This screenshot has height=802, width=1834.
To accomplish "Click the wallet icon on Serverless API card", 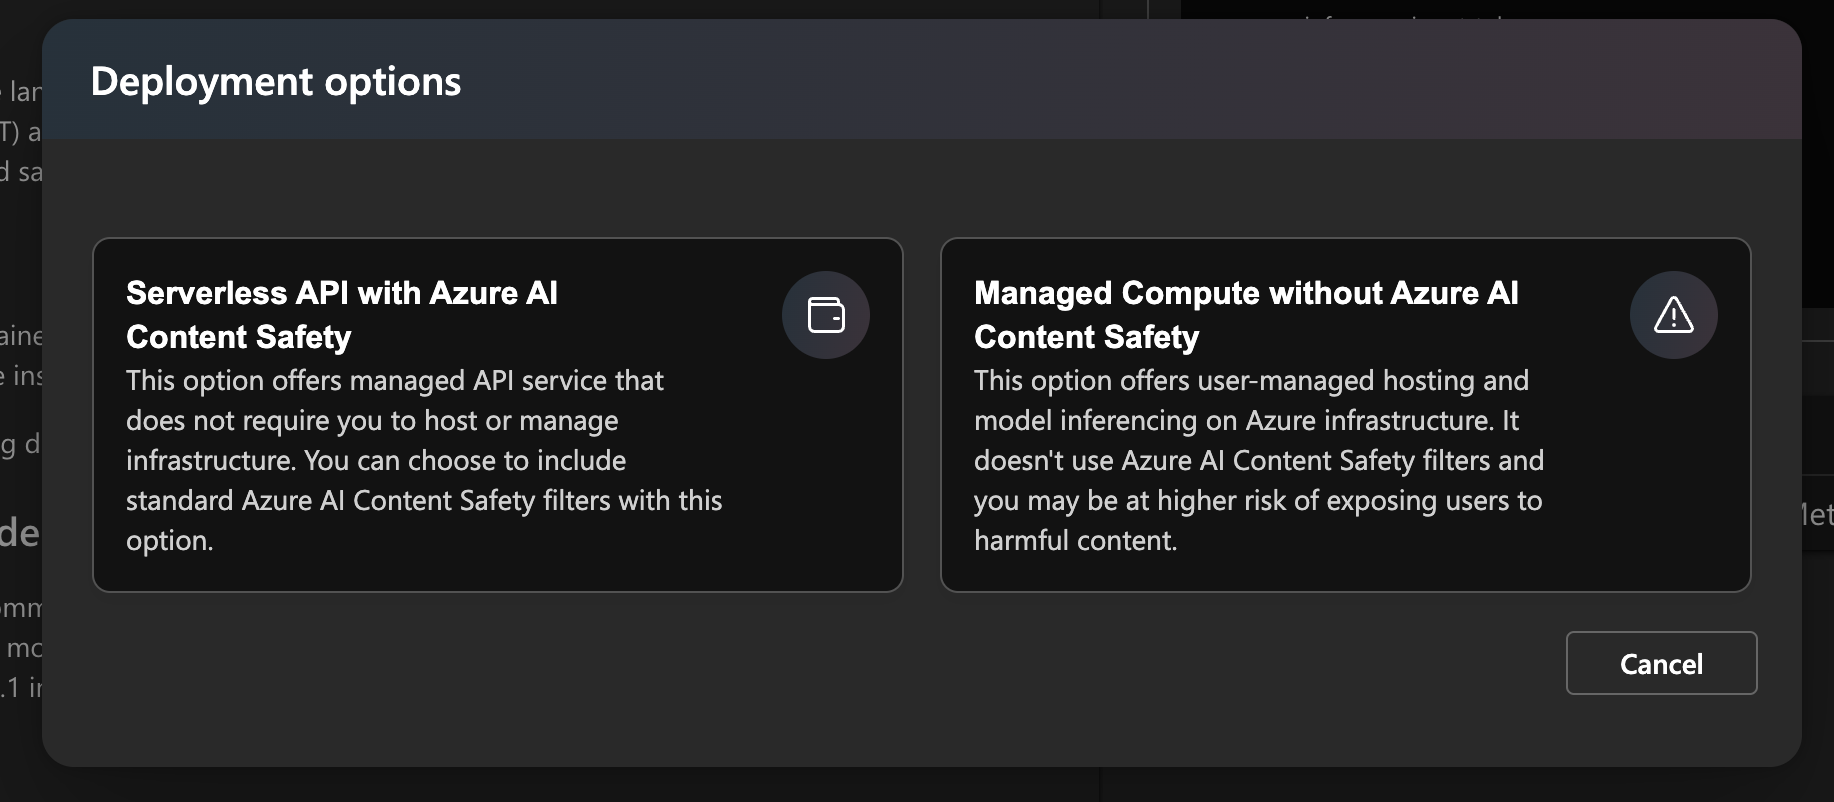I will coord(826,315).
